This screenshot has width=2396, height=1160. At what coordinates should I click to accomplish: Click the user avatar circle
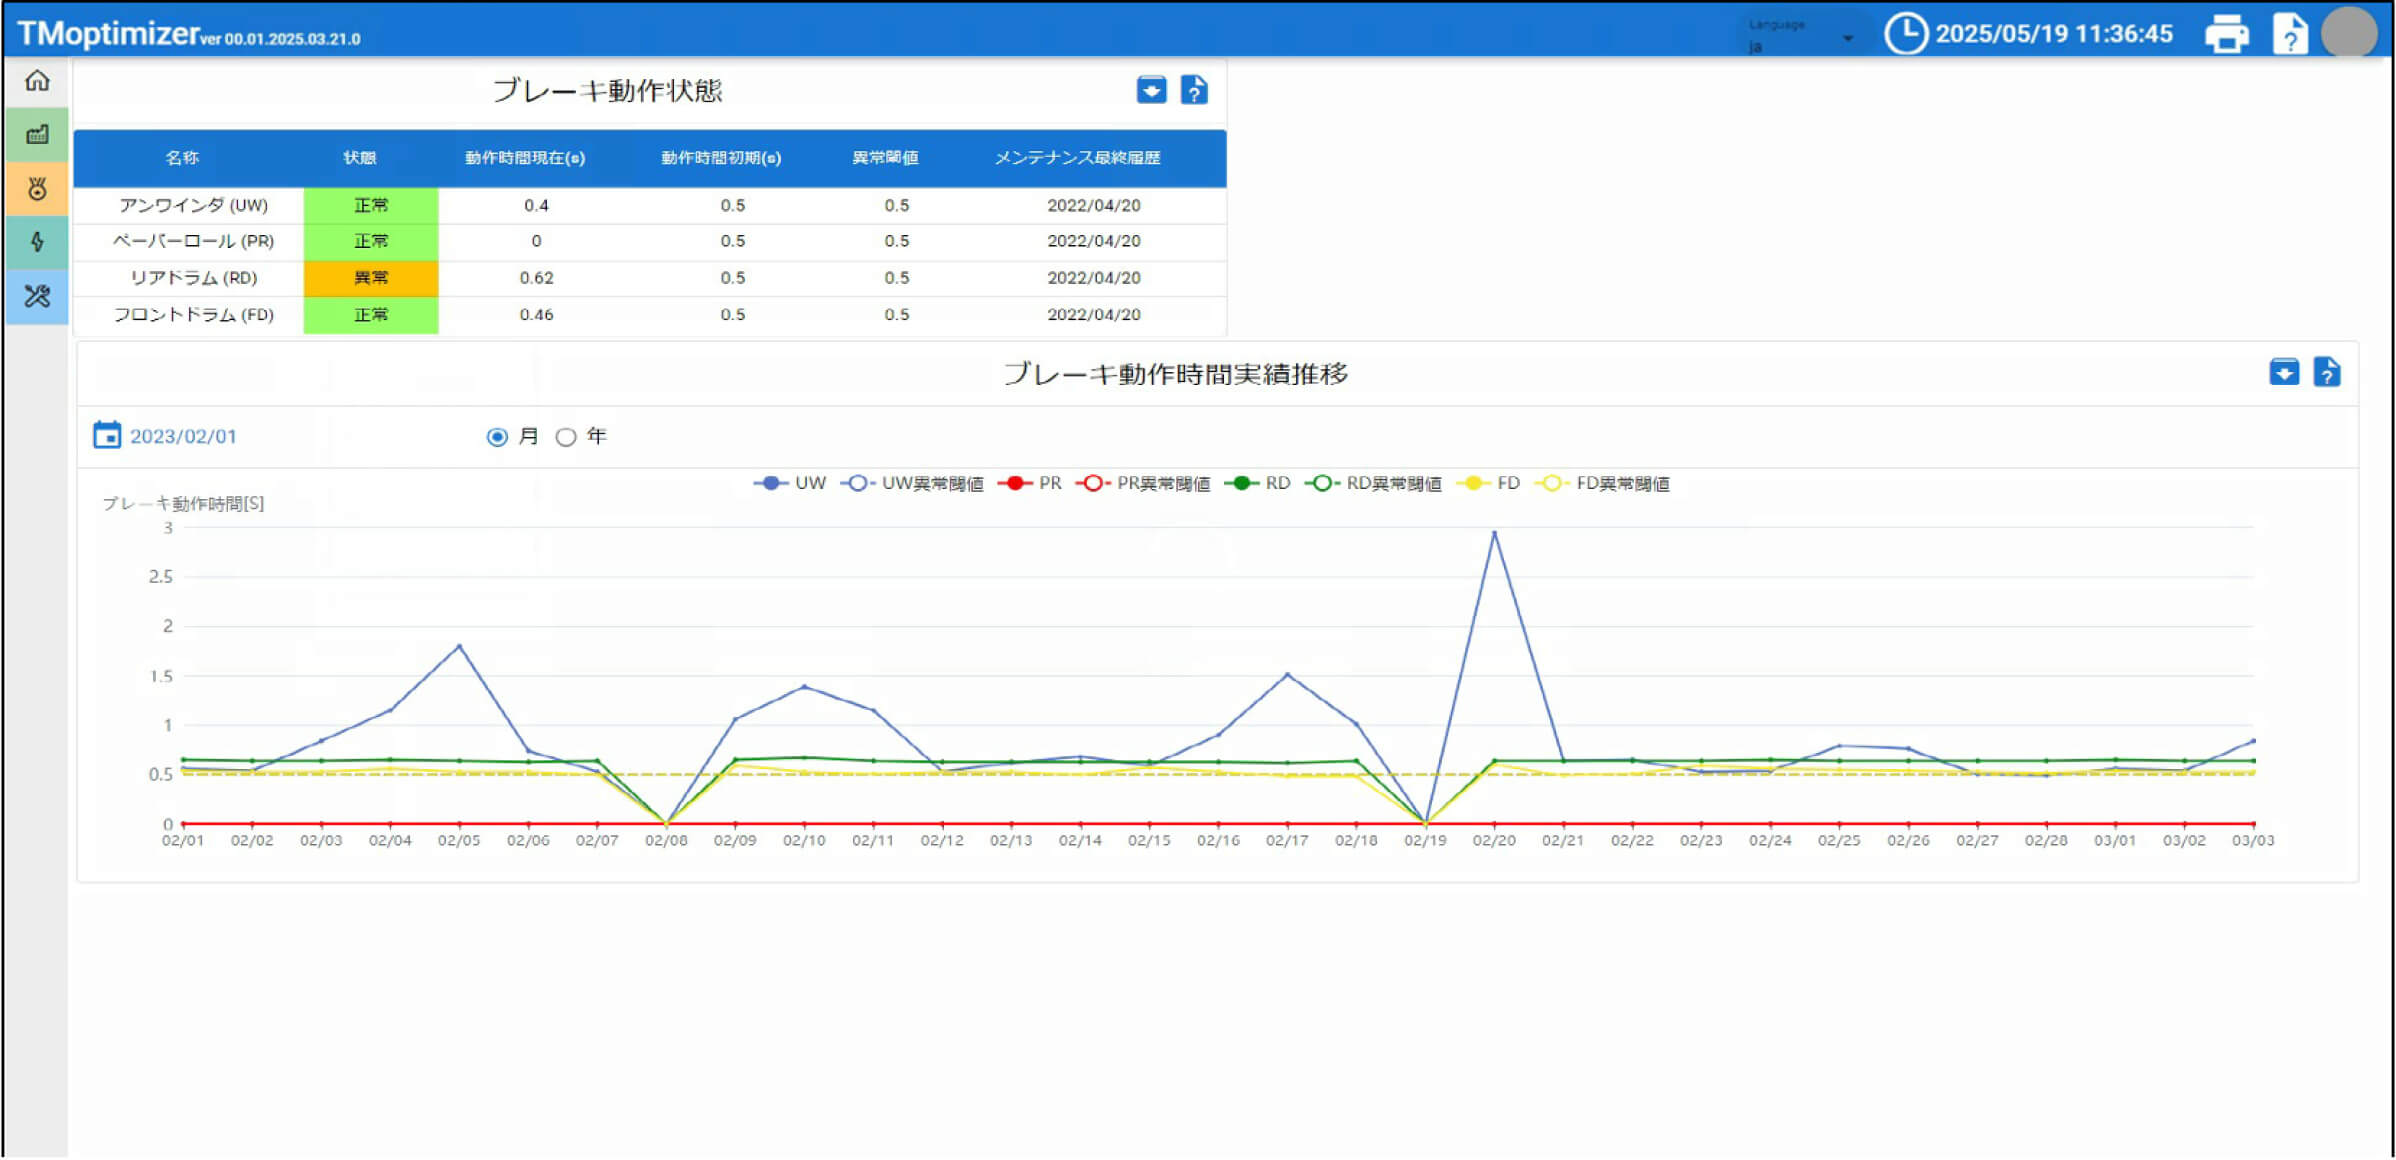[x=2348, y=33]
